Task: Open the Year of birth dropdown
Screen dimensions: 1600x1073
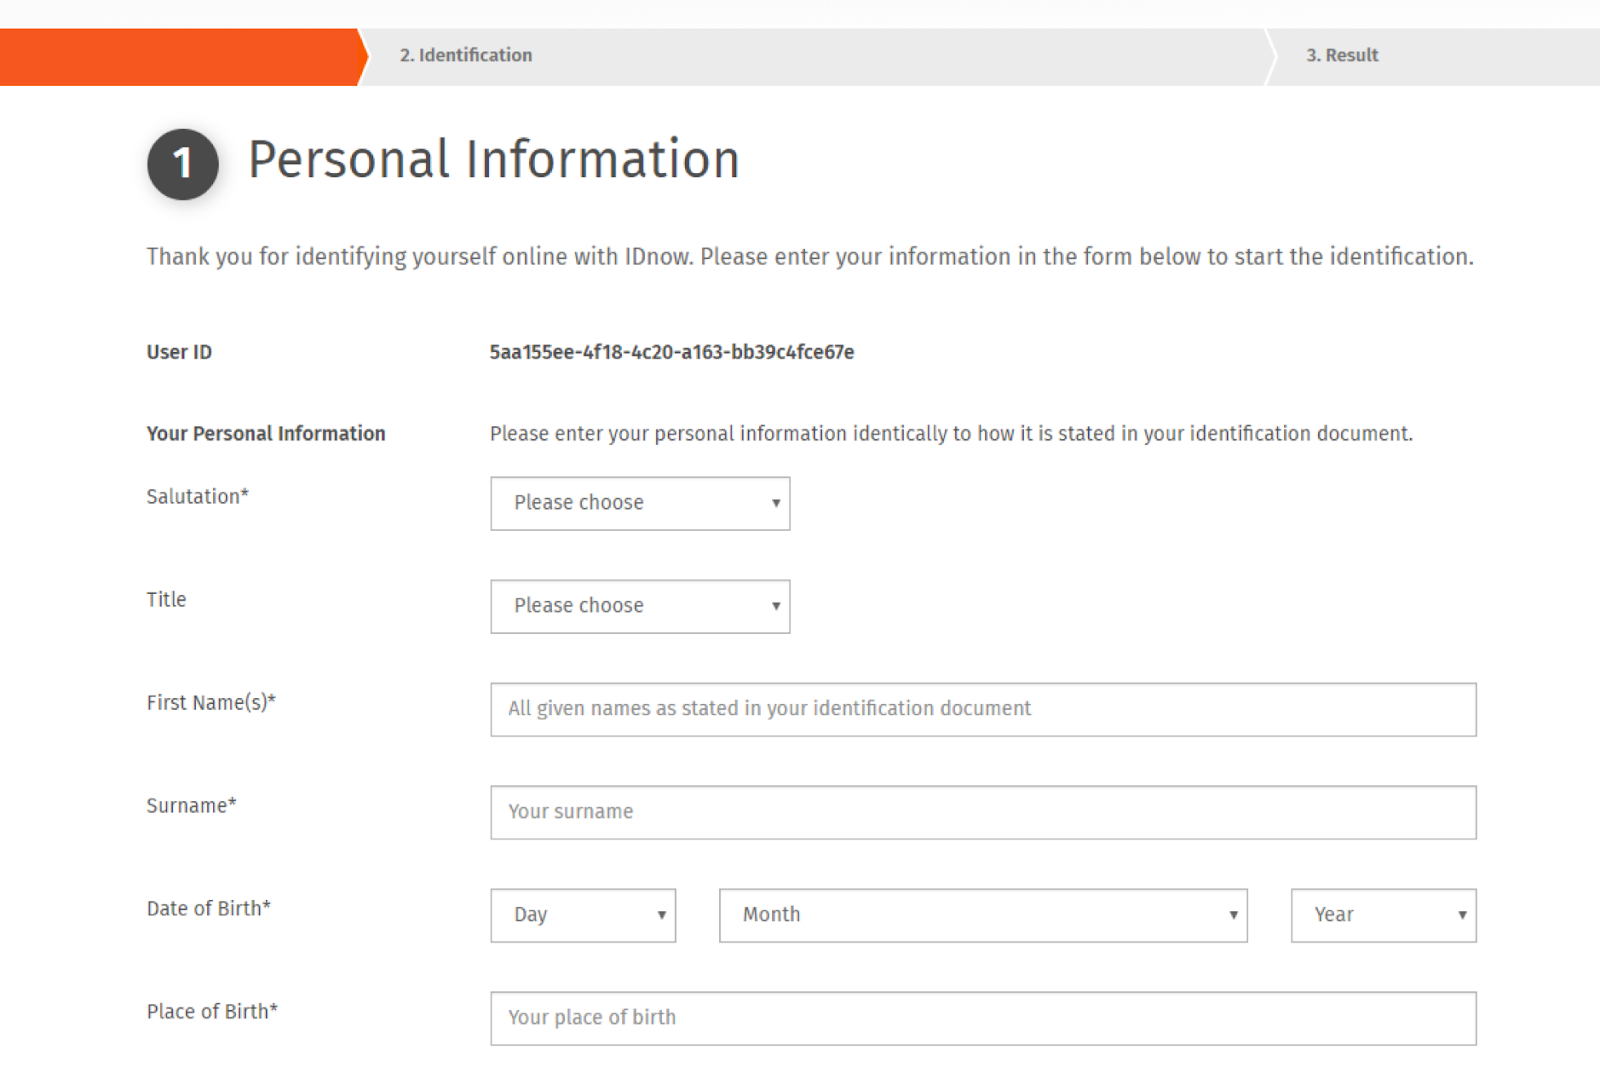Action: [x=1383, y=915]
